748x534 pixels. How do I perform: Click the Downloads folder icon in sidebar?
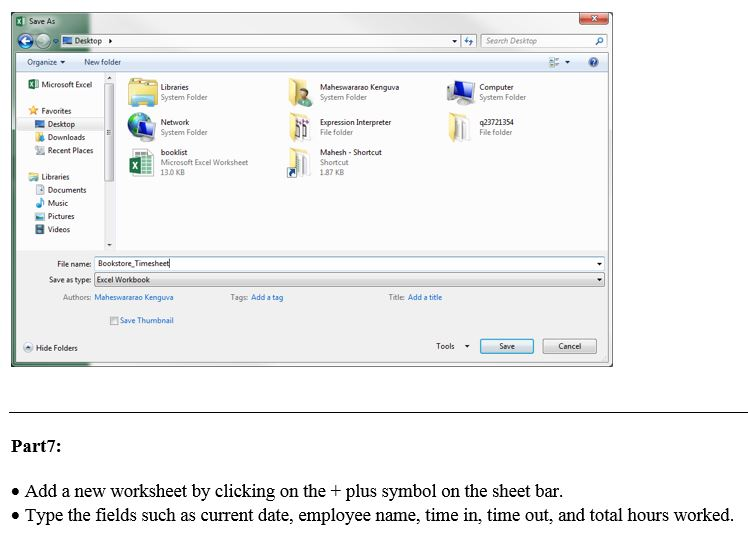pos(40,137)
